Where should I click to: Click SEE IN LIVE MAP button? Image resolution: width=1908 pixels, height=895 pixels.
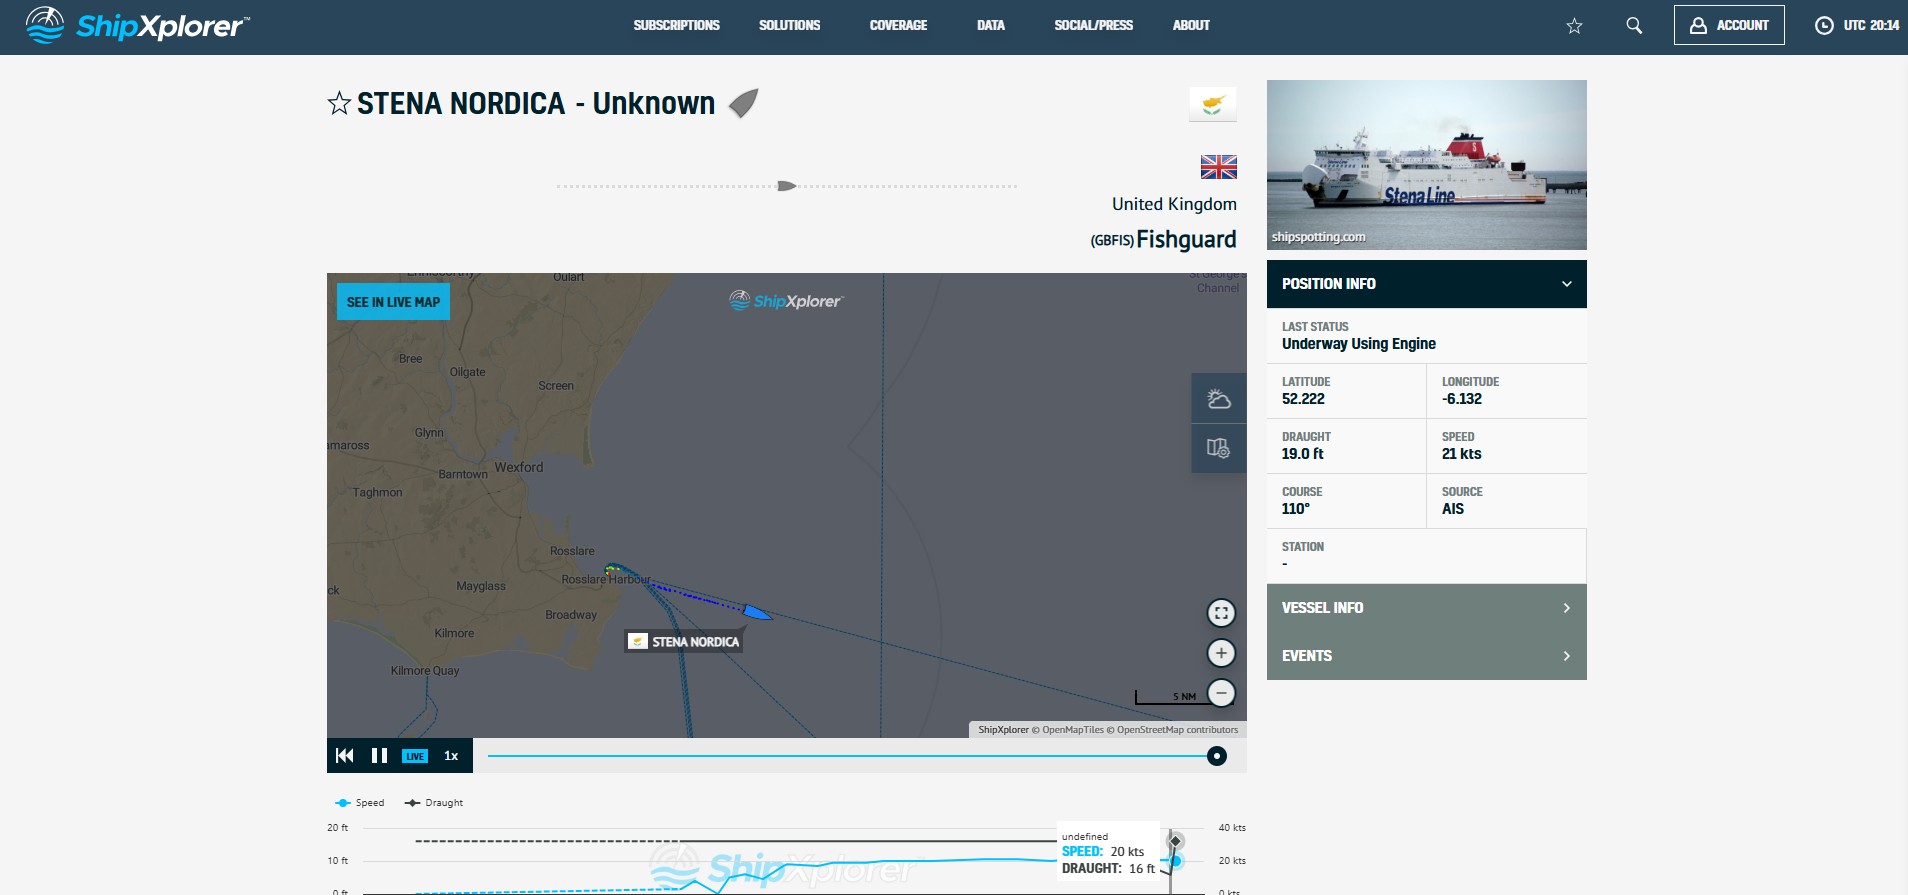pyautogui.click(x=393, y=302)
